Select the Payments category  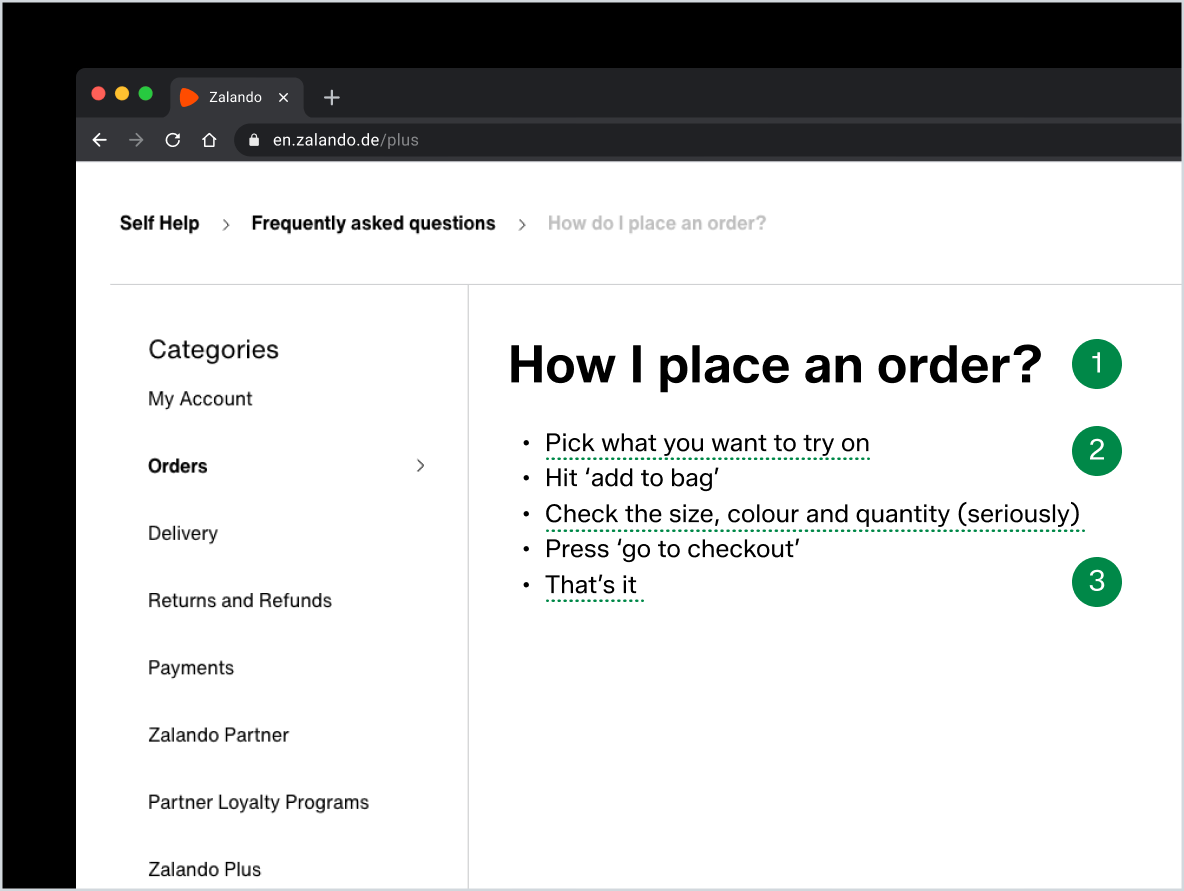(191, 668)
